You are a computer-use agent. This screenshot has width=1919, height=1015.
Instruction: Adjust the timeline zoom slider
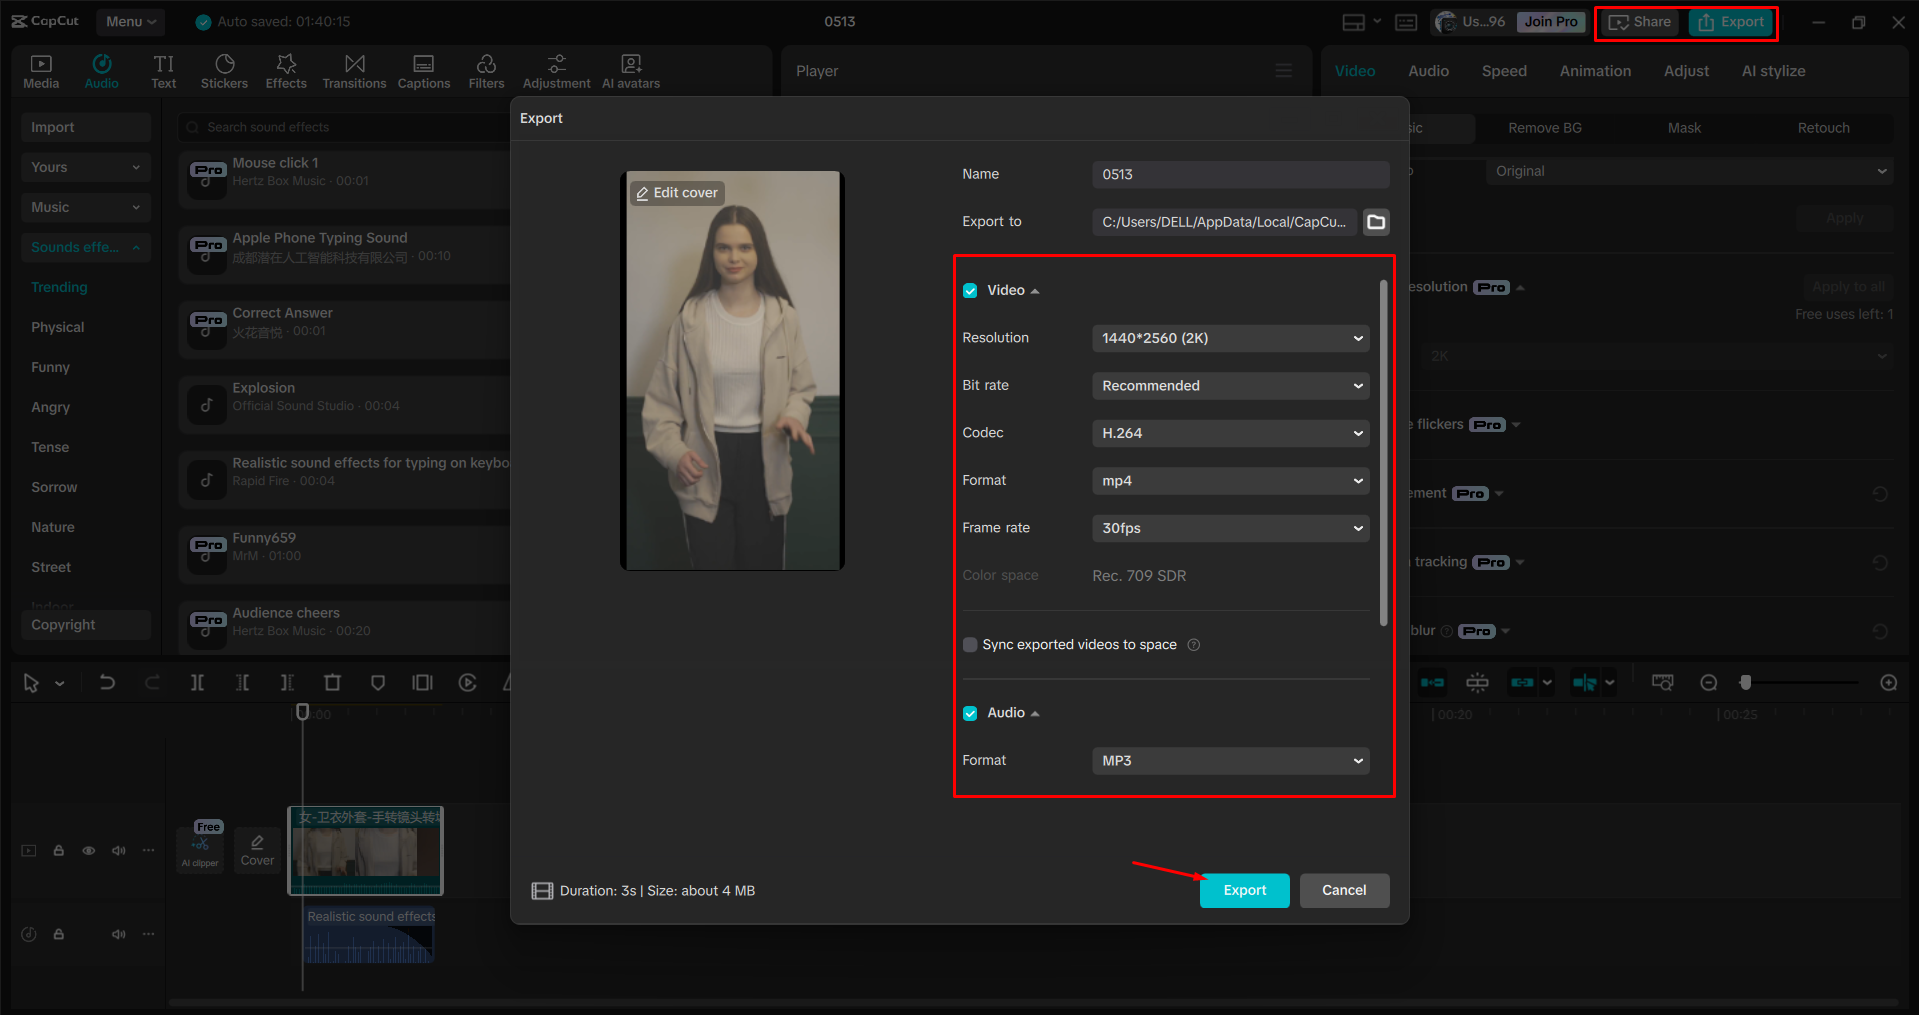point(1745,682)
